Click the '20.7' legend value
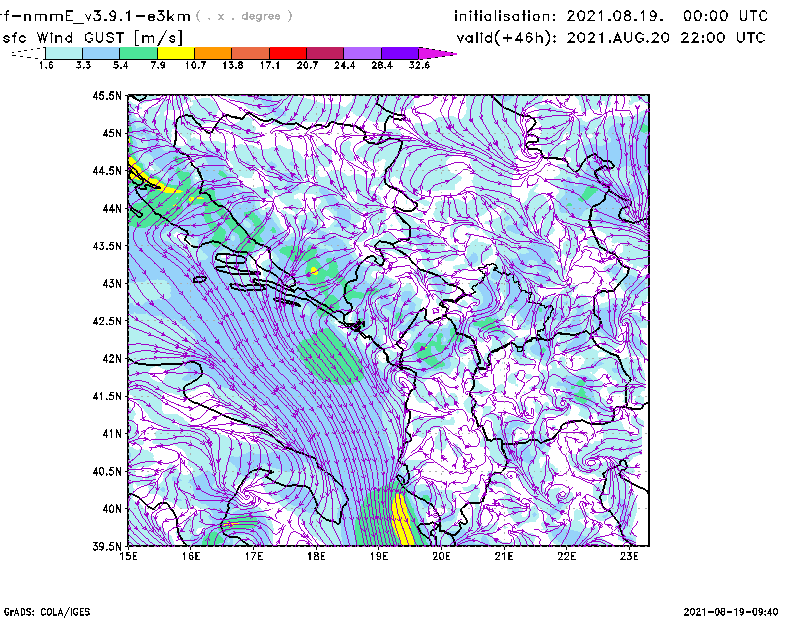This screenshot has height=618, width=800. click(307, 65)
